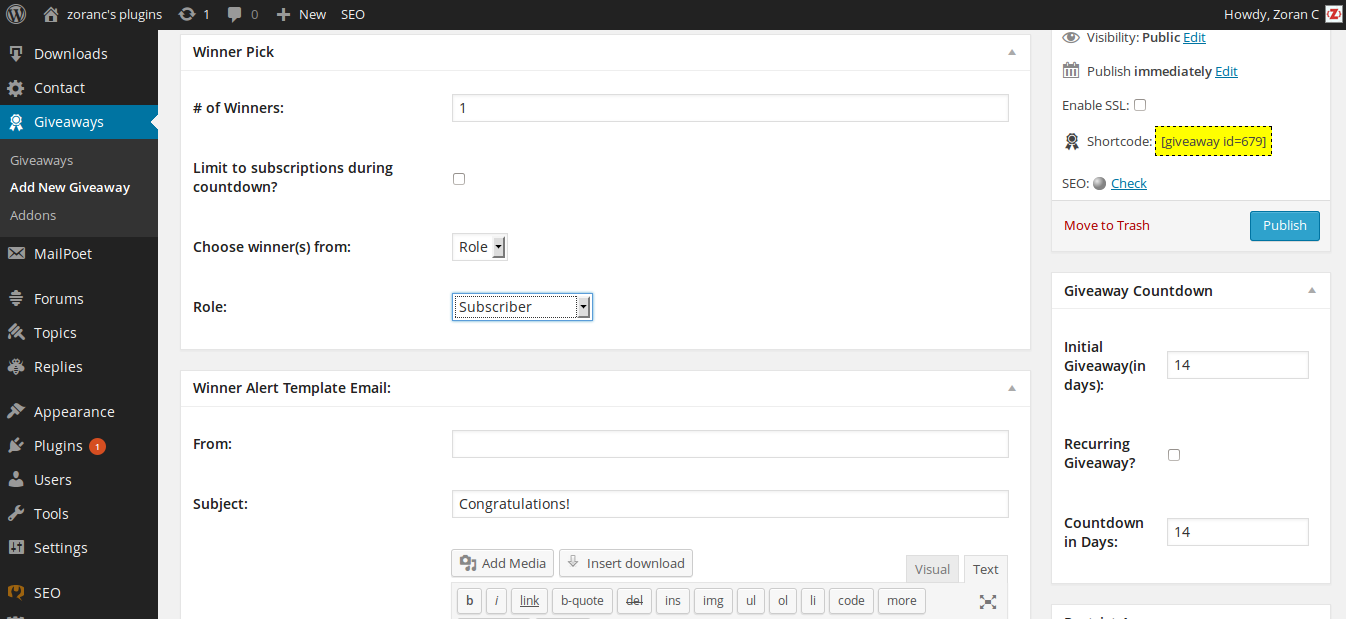Open the updates icon in admin bar
Image resolution: width=1346 pixels, height=619 pixels.
(186, 14)
